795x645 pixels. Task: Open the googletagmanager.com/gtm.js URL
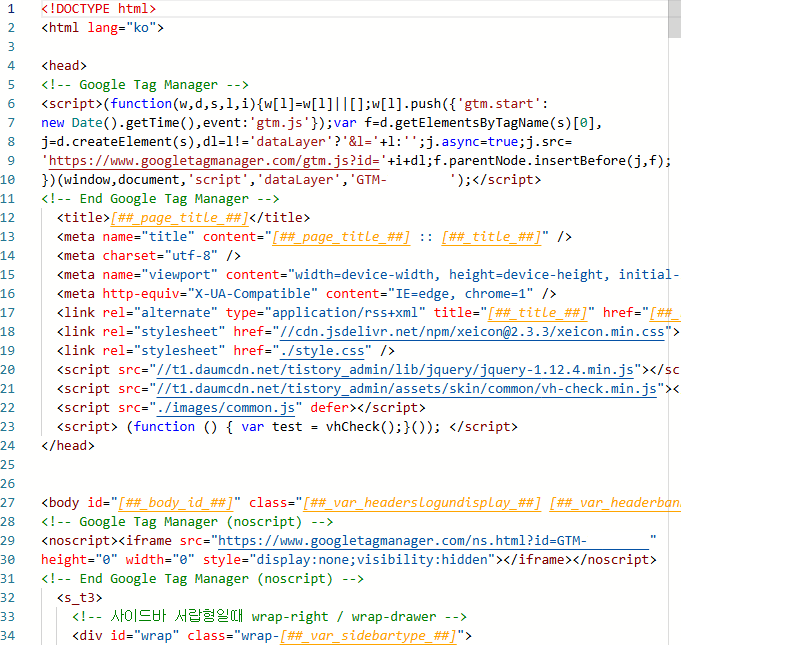(214, 161)
